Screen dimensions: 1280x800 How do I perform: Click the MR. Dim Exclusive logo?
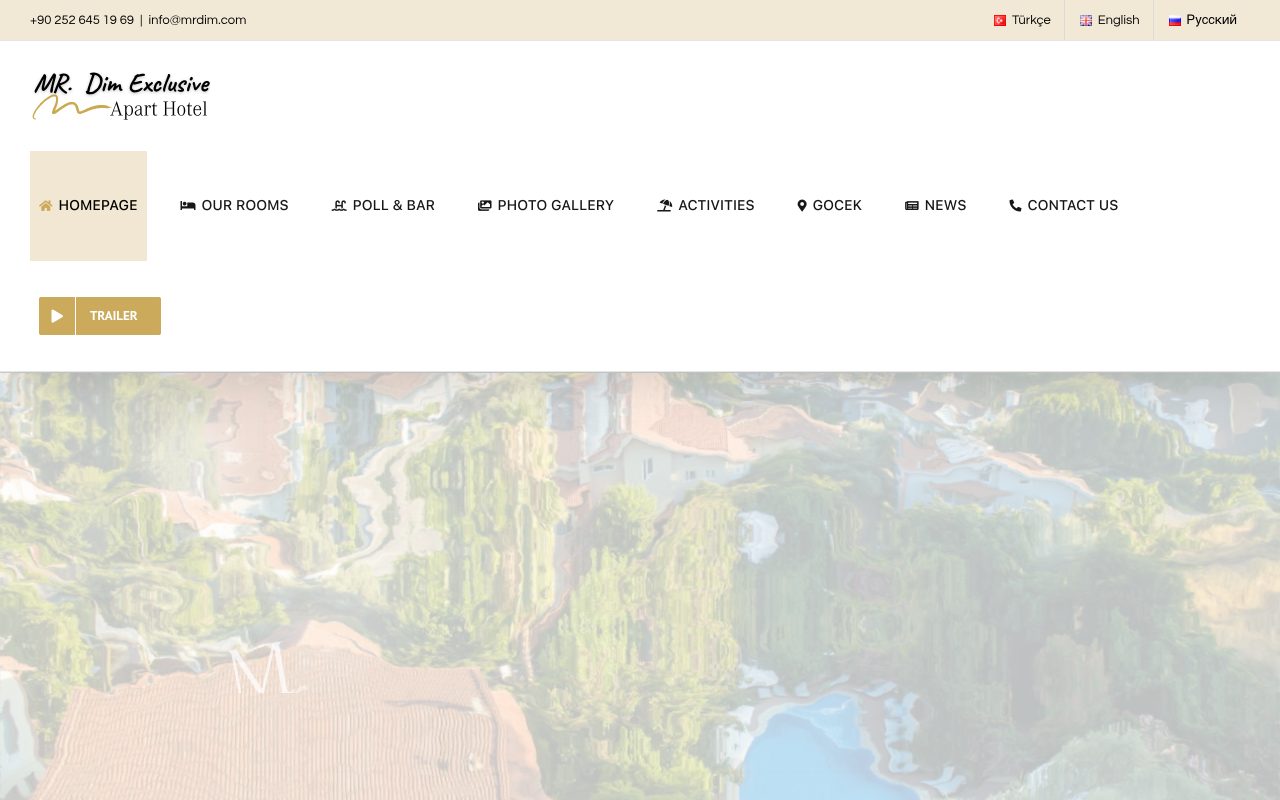click(121, 96)
